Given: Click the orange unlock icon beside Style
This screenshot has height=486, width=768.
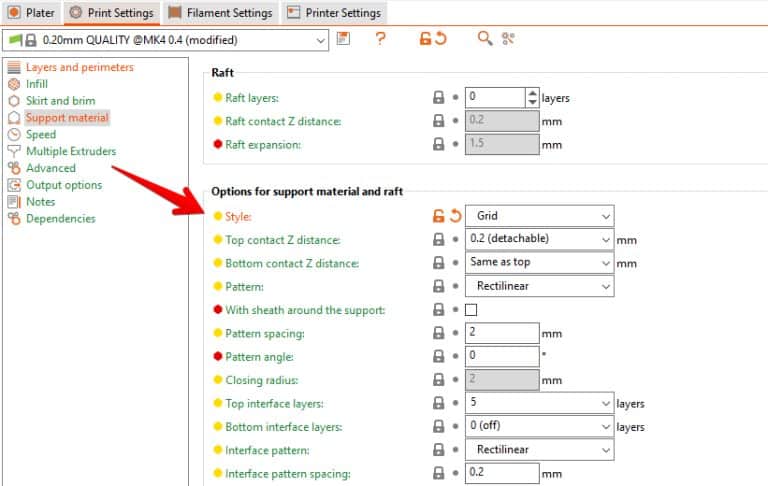Looking at the screenshot, I should pos(438,216).
